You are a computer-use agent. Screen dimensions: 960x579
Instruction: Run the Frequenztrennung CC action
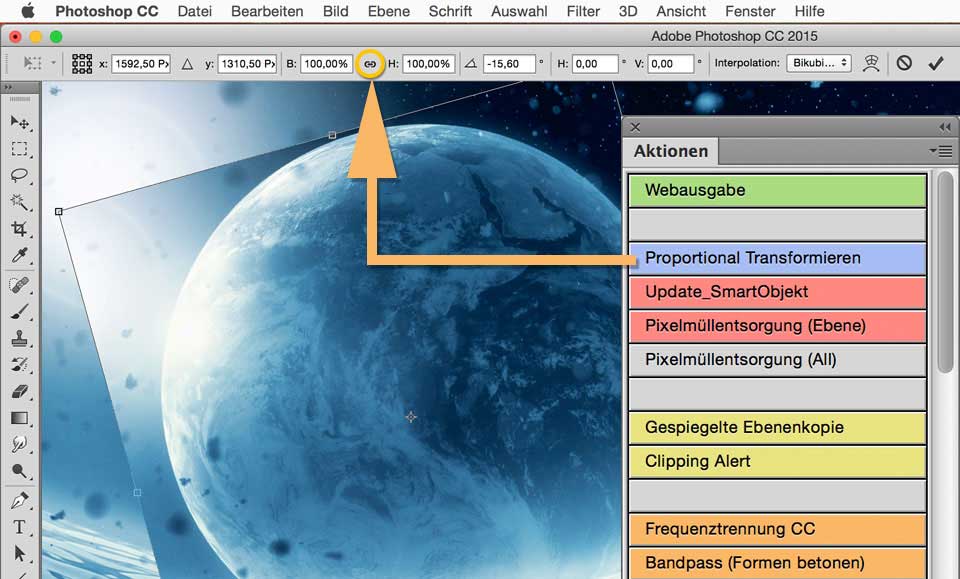pyautogui.click(x=777, y=529)
